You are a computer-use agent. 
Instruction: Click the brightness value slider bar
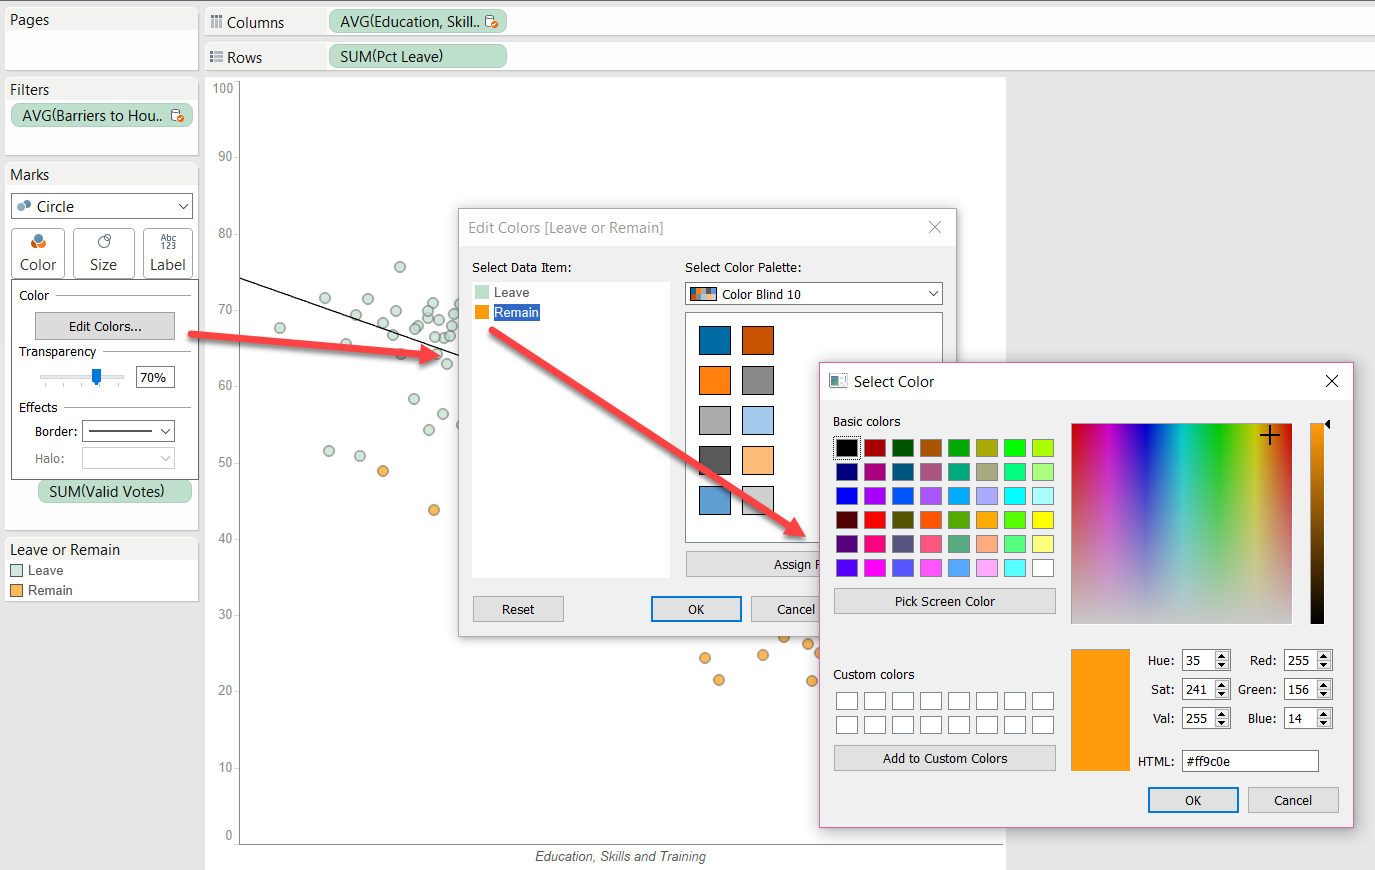coord(1317,523)
